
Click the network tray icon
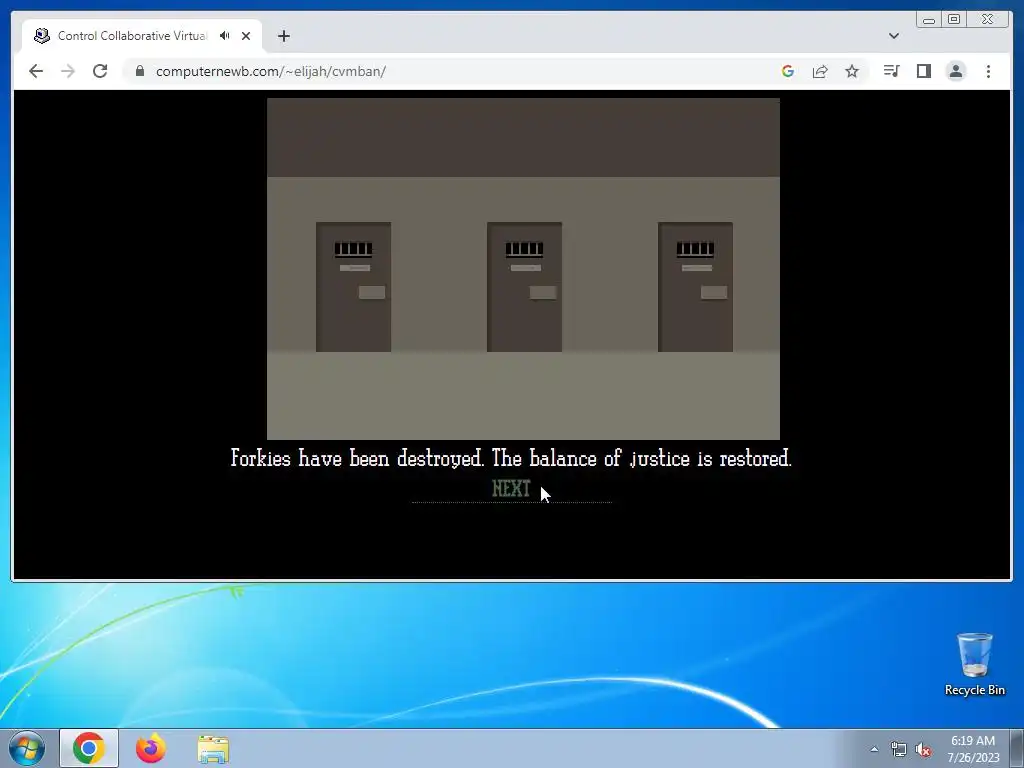[899, 750]
